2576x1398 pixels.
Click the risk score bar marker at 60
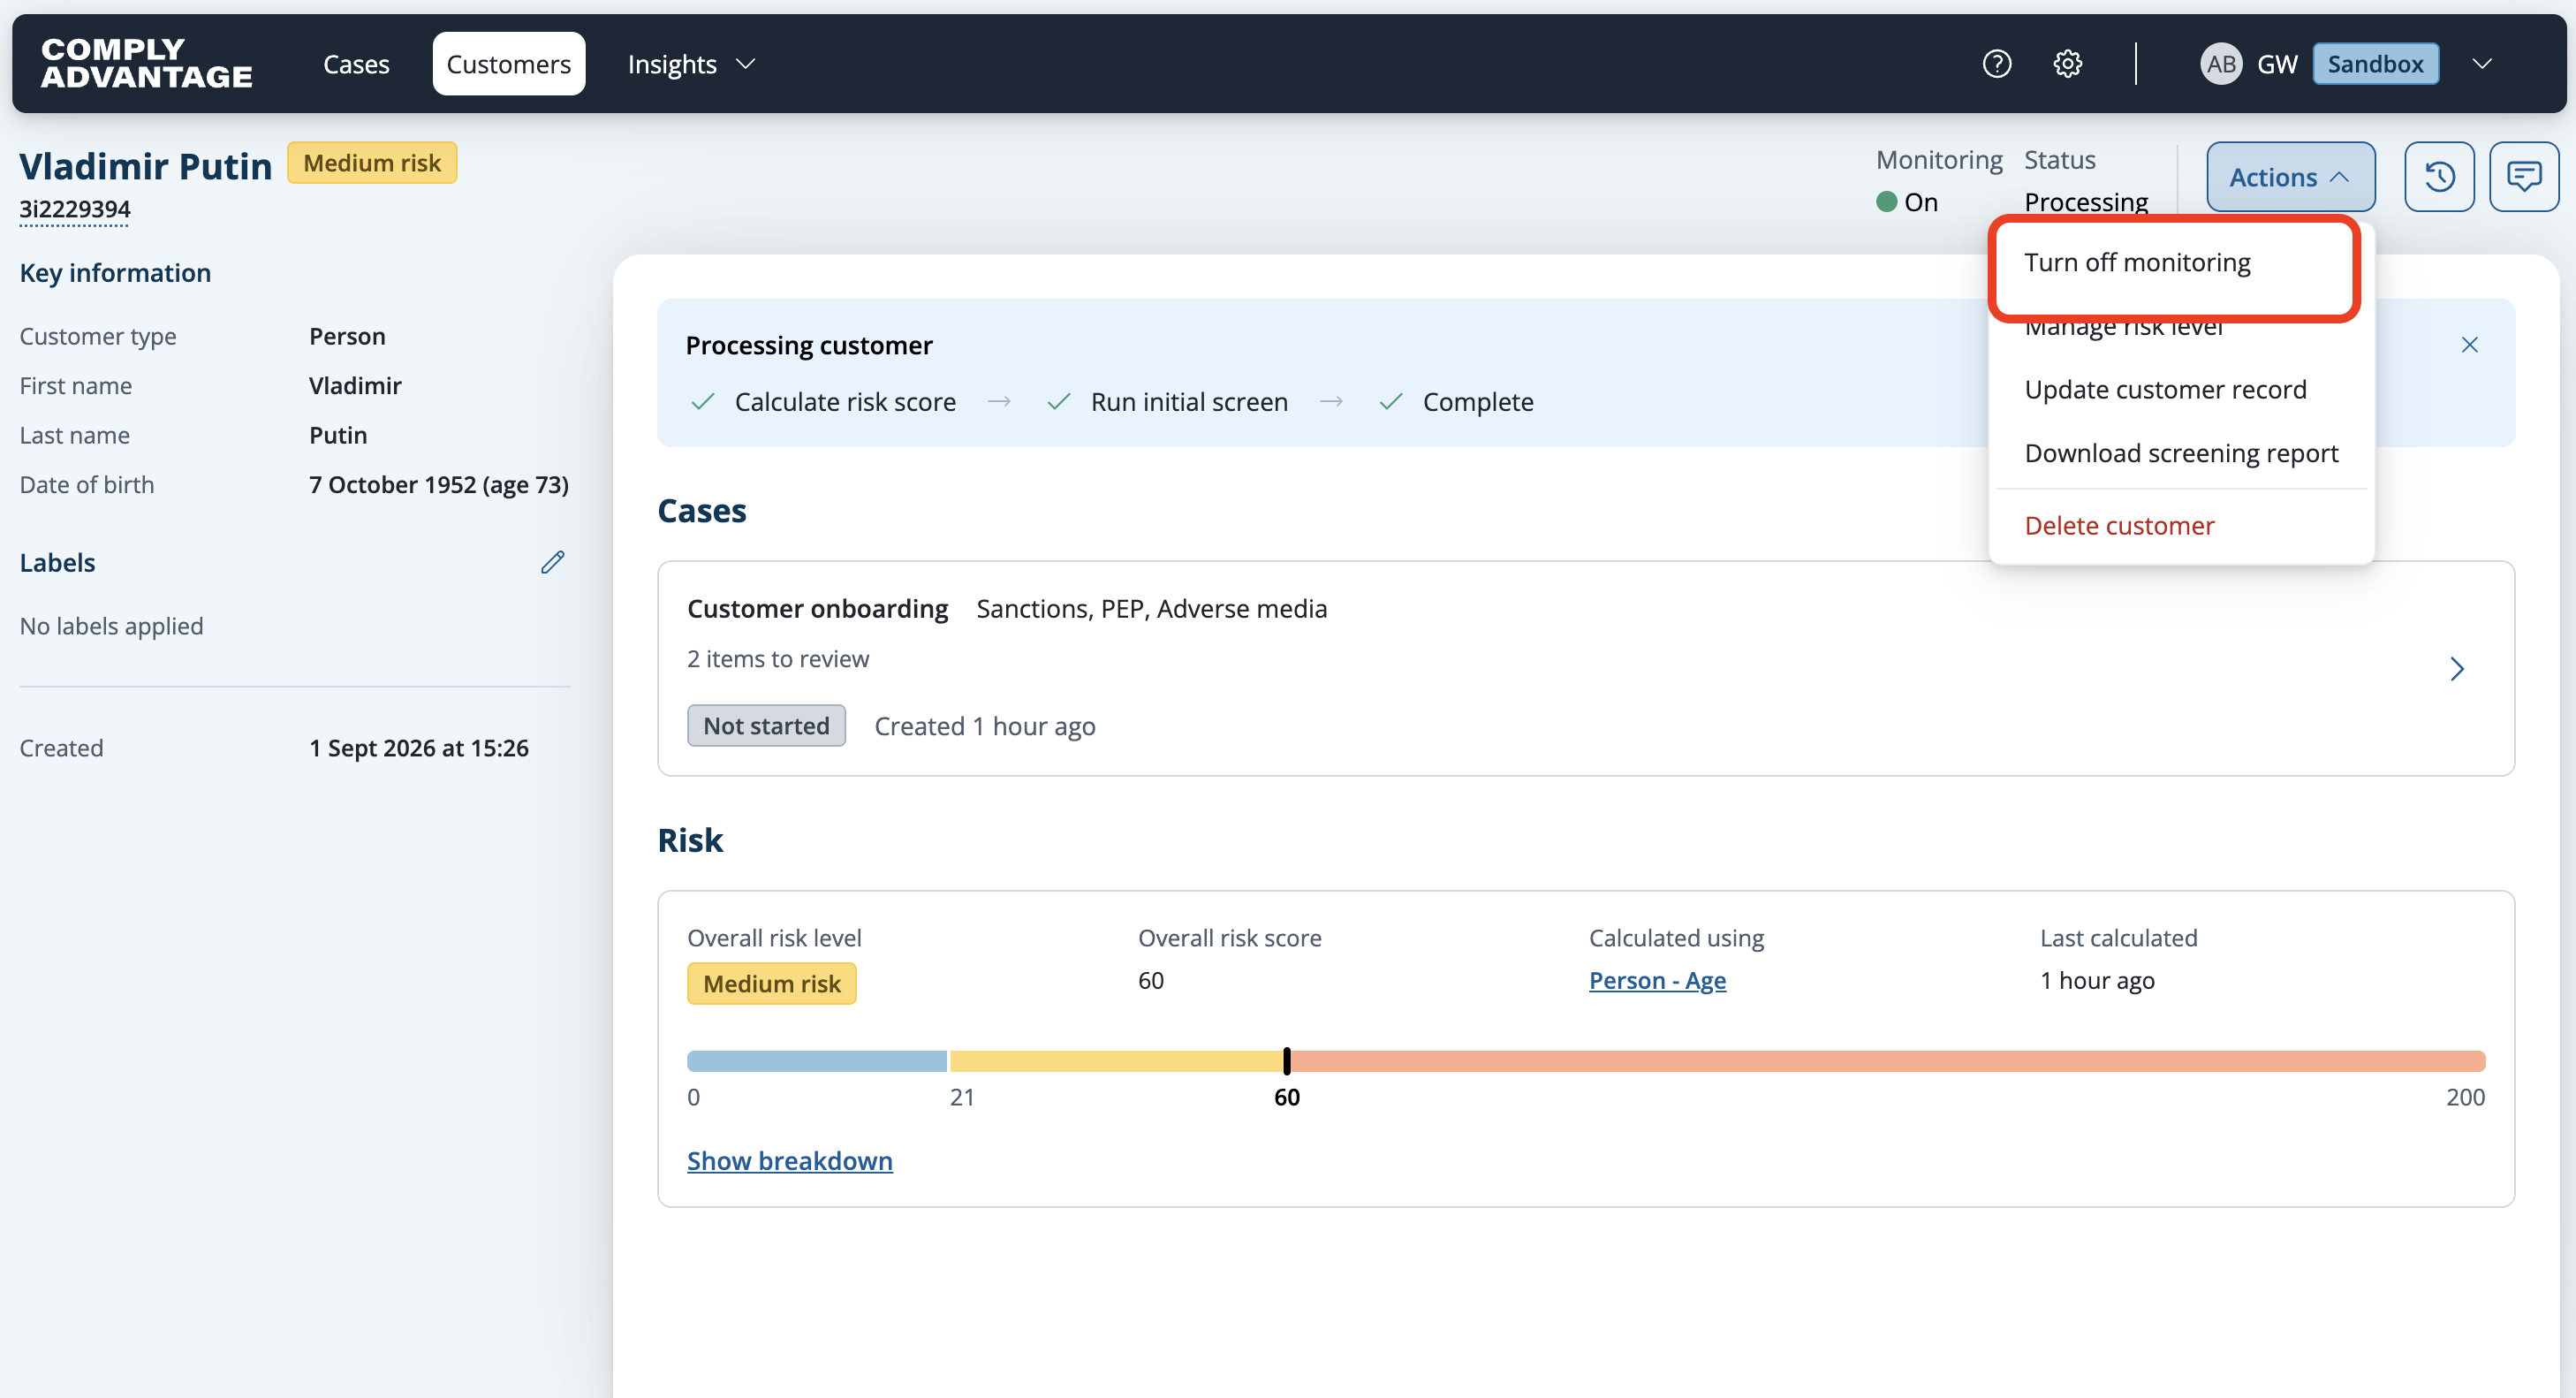pyautogui.click(x=1287, y=1061)
